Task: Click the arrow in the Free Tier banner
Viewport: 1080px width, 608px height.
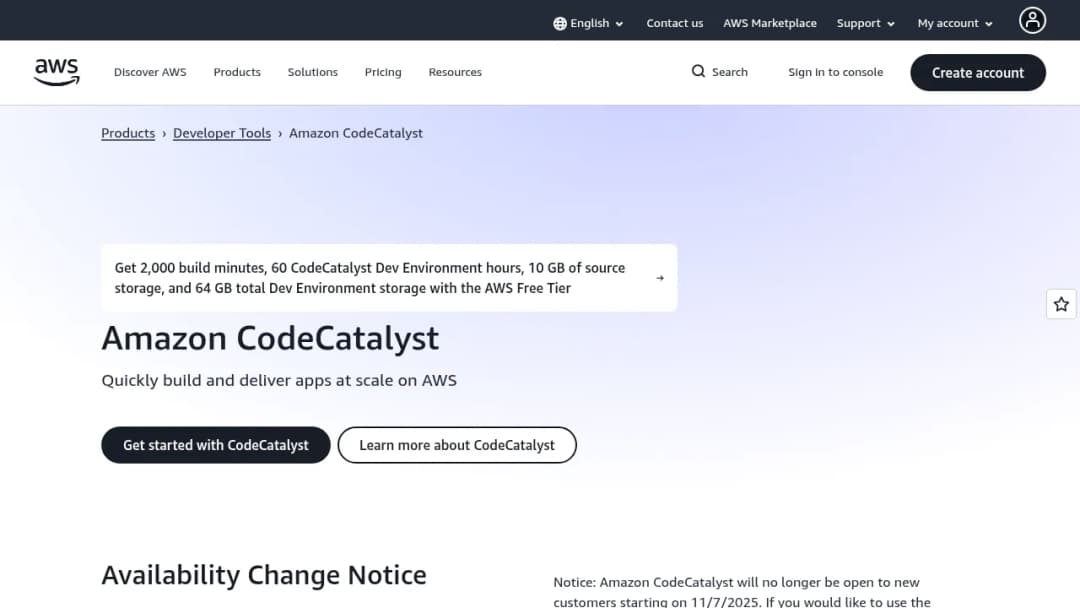Action: 660,278
